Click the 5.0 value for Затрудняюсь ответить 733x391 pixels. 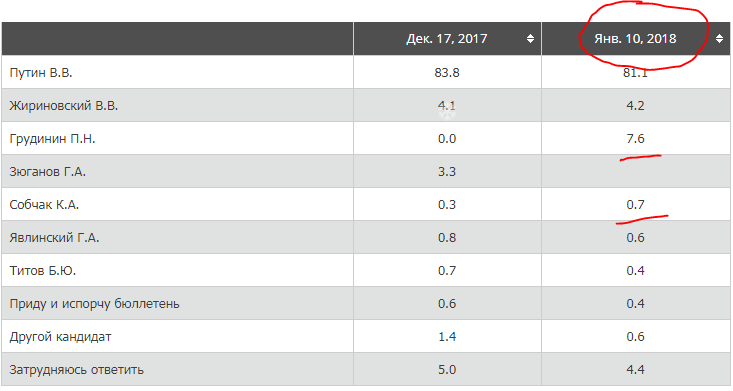[447, 370]
